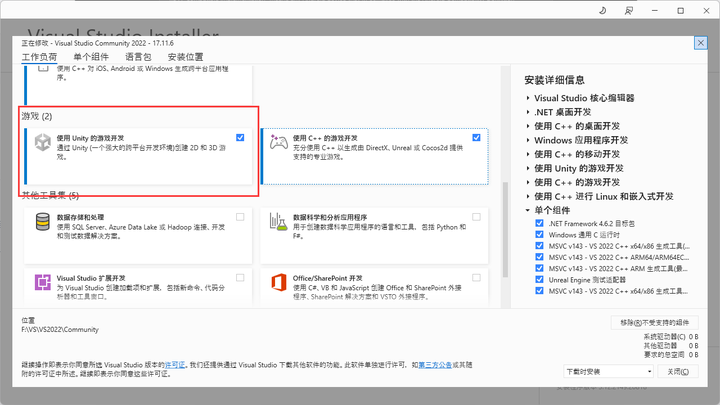Open the license link

[x=174, y=365]
